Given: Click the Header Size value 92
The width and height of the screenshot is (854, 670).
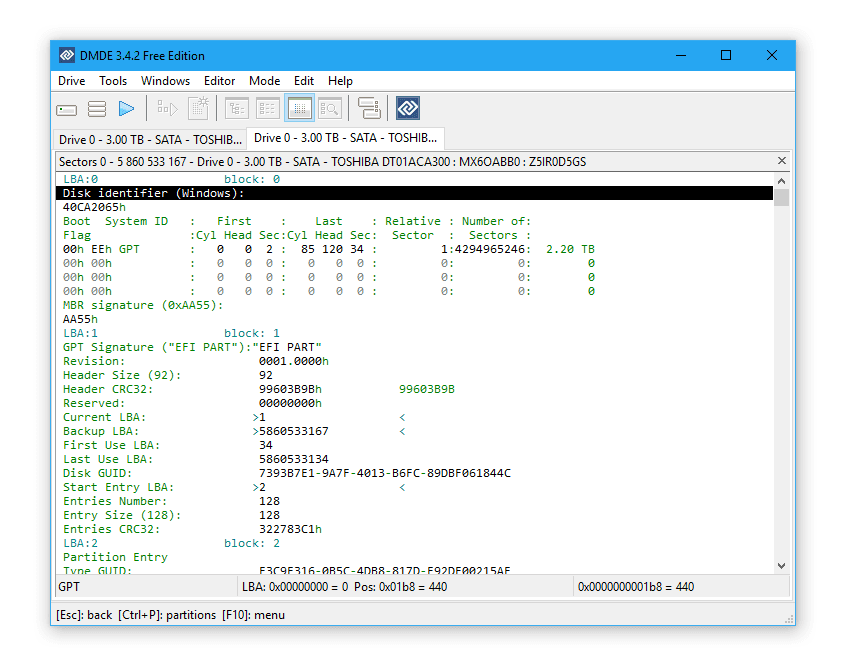Looking at the screenshot, I should click(266, 376).
